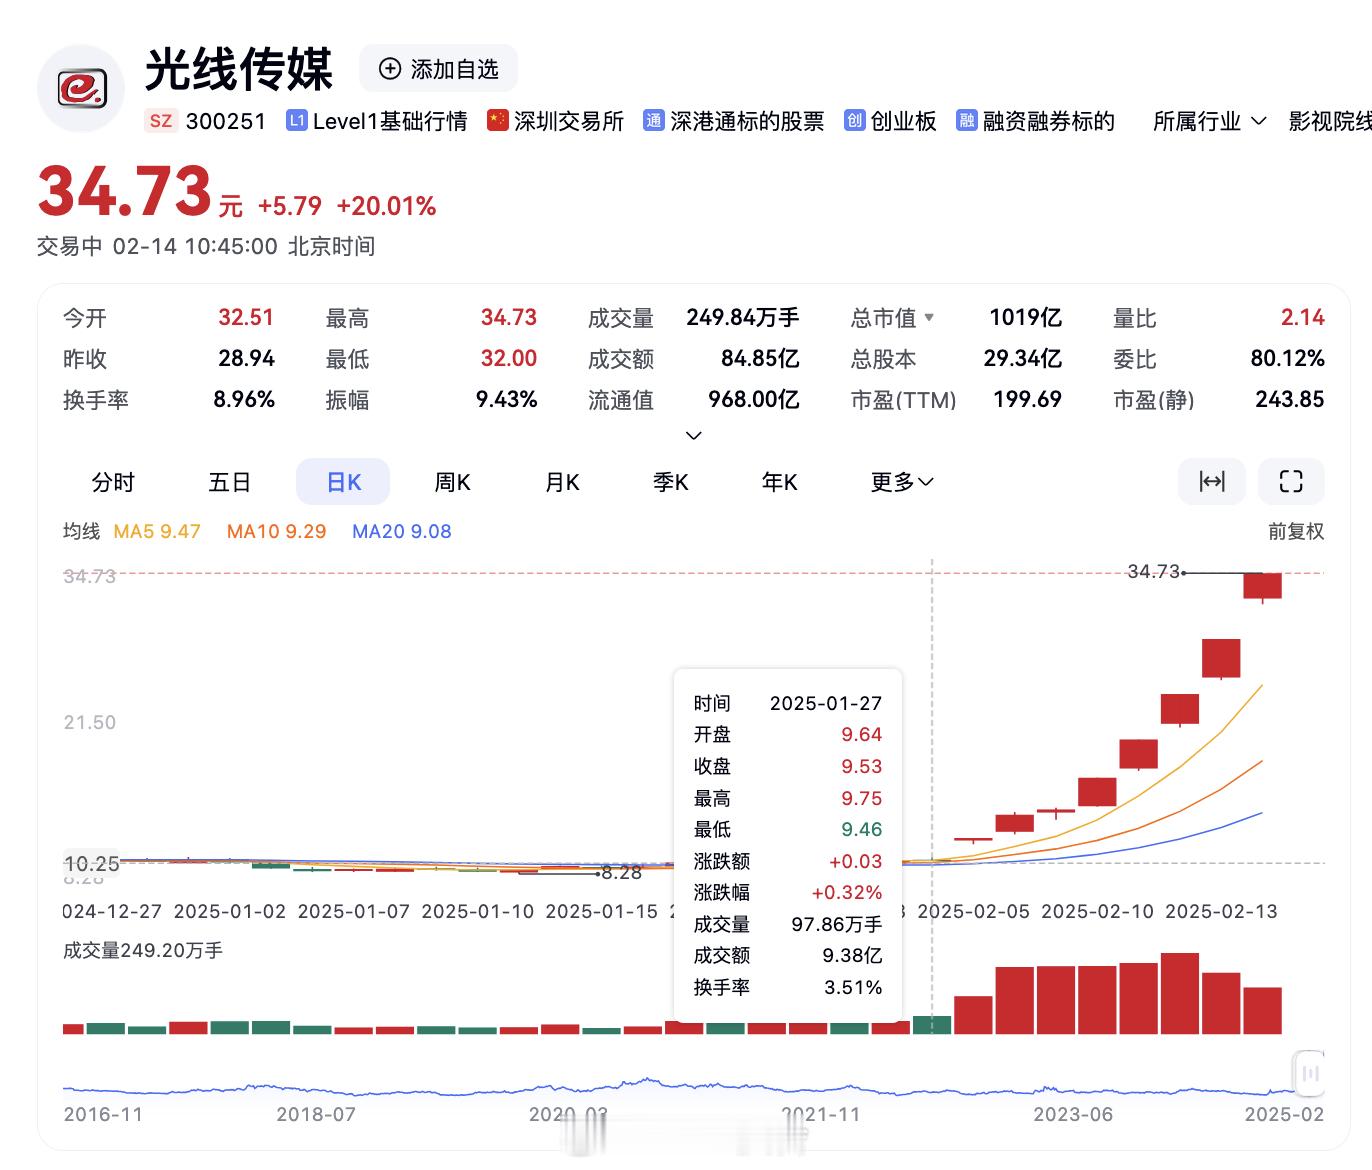Switch to 季K chart tab

tap(671, 482)
